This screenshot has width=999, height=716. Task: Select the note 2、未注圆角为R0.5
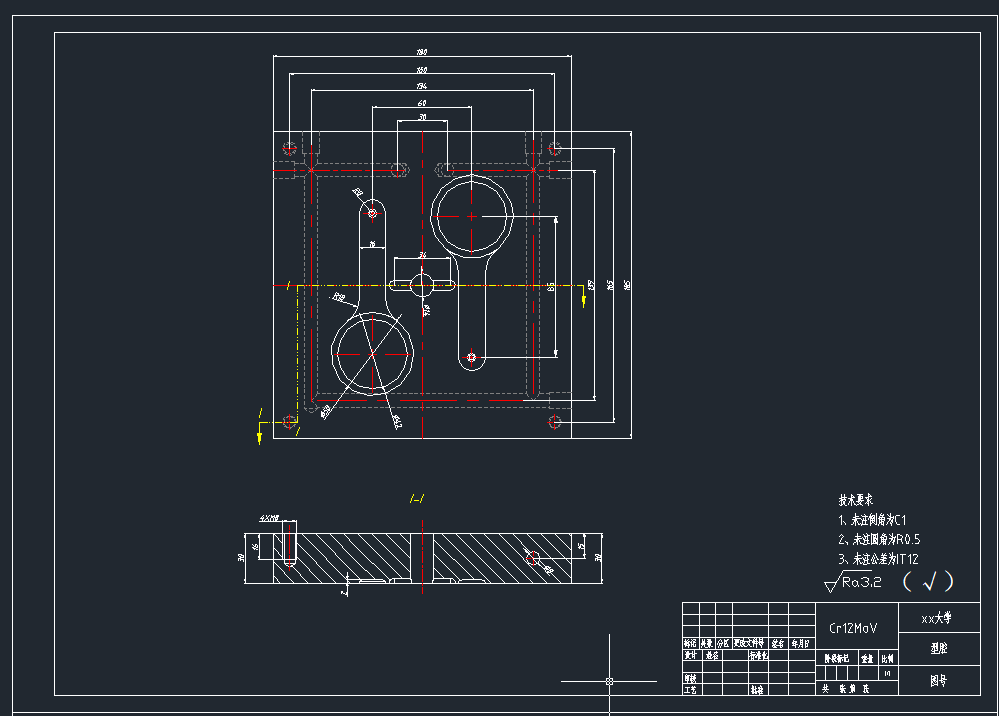pos(879,540)
